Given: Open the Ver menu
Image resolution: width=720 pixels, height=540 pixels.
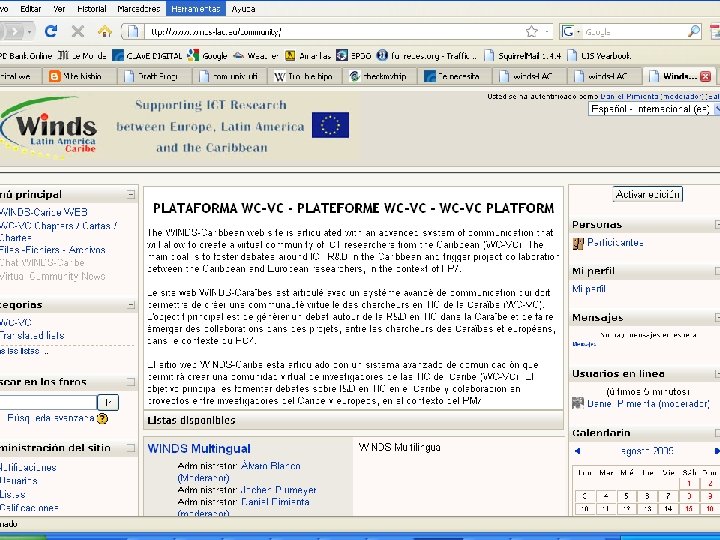Looking at the screenshot, I should coord(59,9).
